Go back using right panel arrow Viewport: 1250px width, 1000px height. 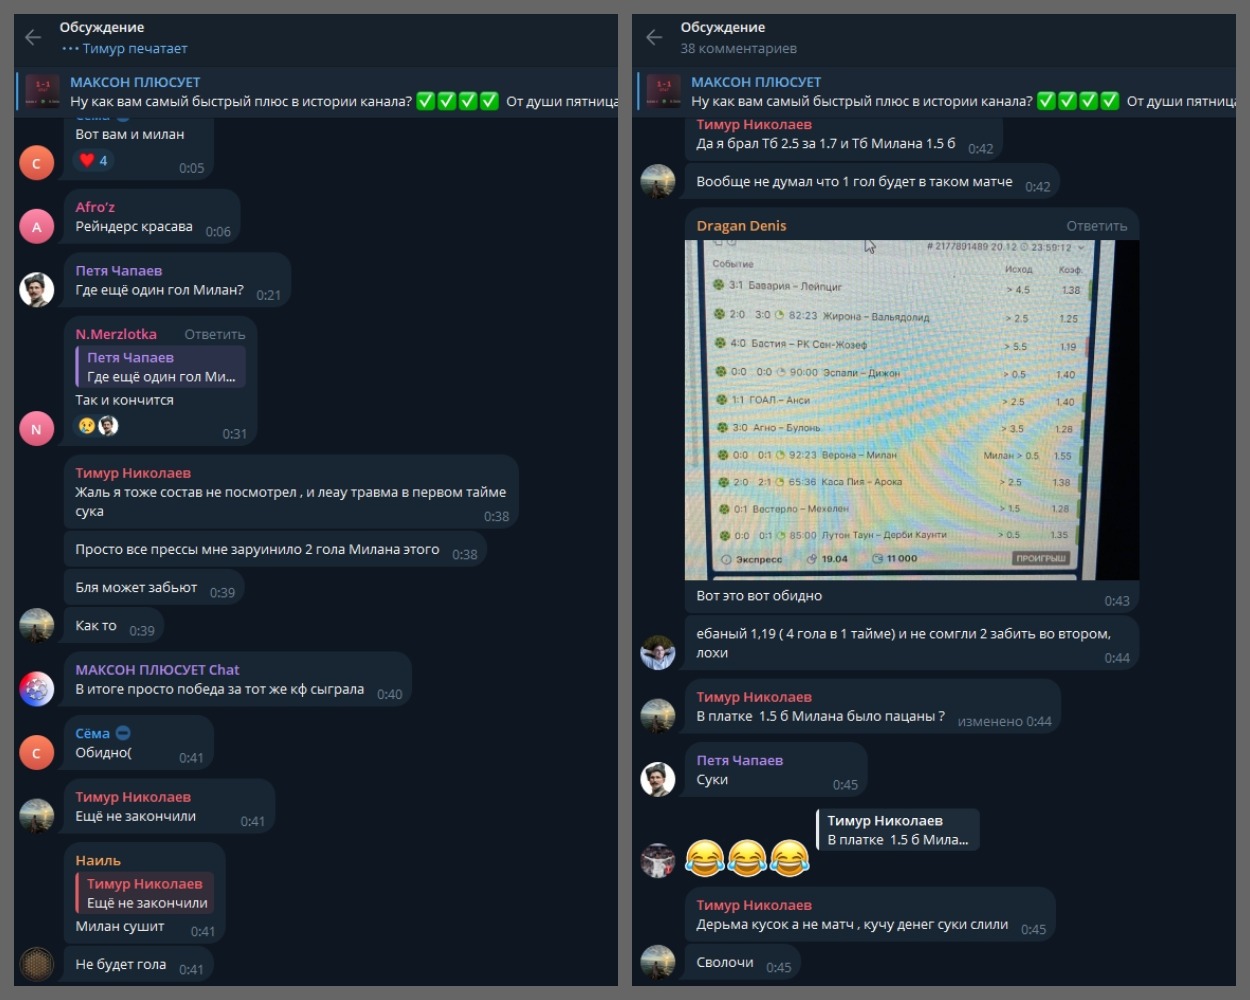click(x=654, y=38)
